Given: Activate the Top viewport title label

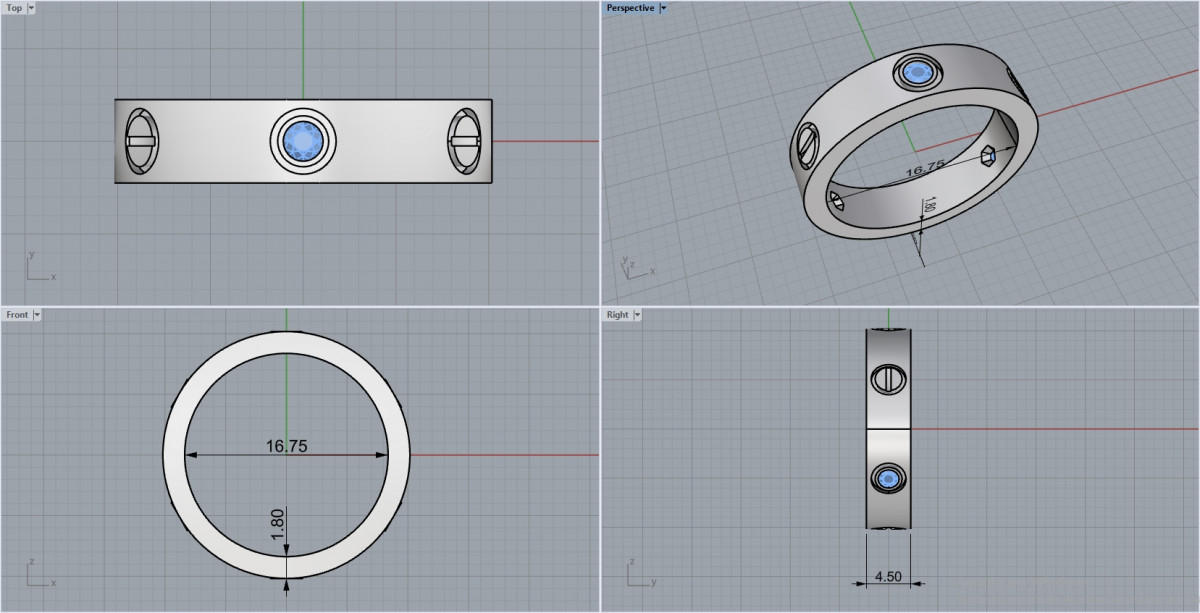Looking at the screenshot, I should (14, 8).
